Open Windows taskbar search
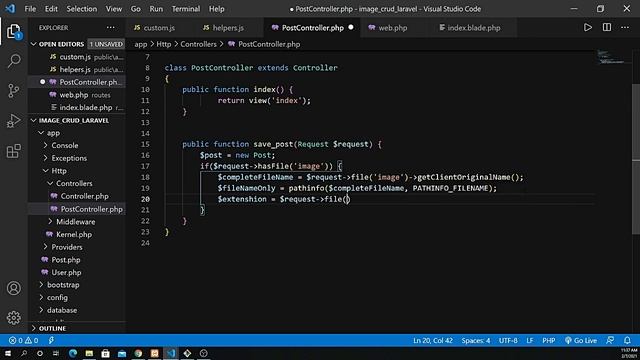Screen dimensions: 640x360 point(24,353)
